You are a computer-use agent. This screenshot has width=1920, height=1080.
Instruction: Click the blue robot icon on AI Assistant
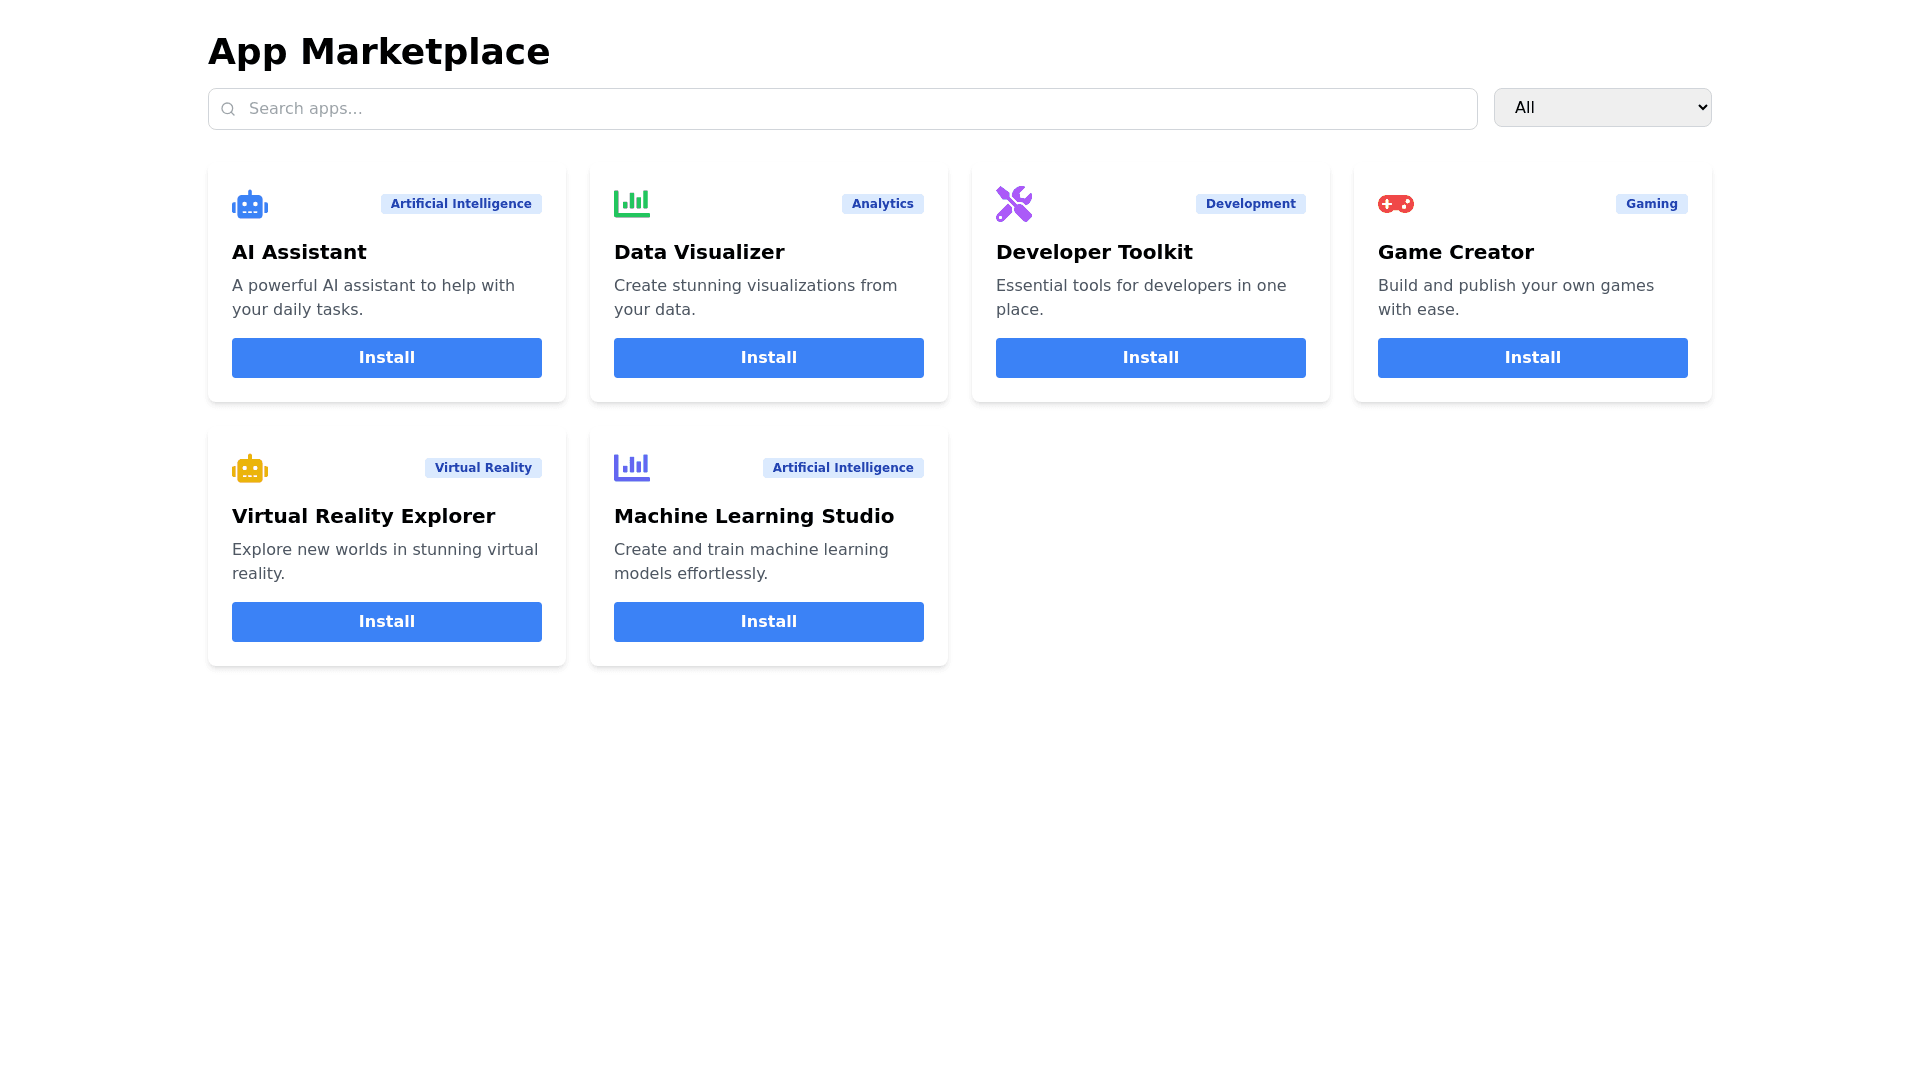point(250,204)
